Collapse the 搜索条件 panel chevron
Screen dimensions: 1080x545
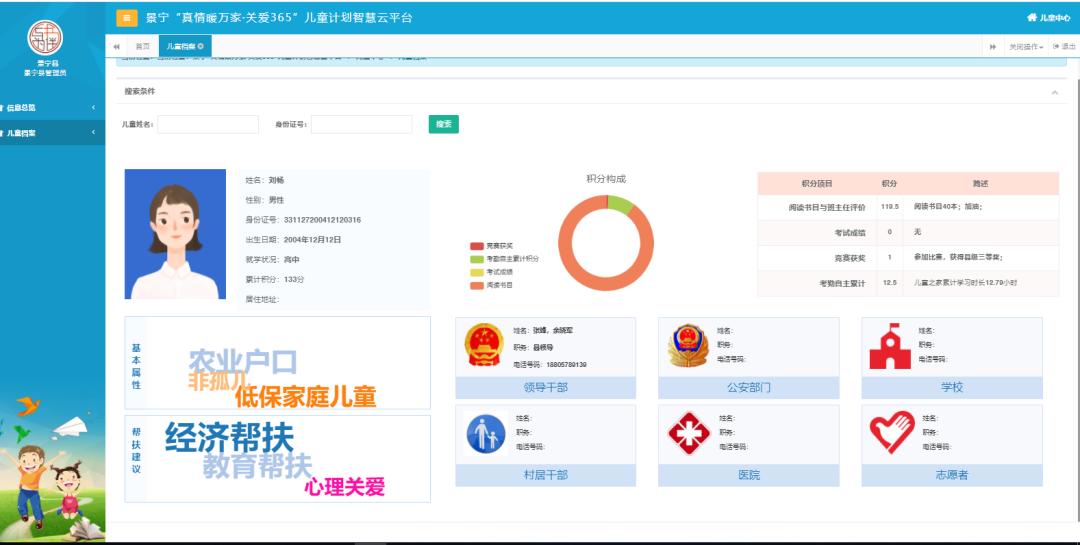click(x=1054, y=92)
